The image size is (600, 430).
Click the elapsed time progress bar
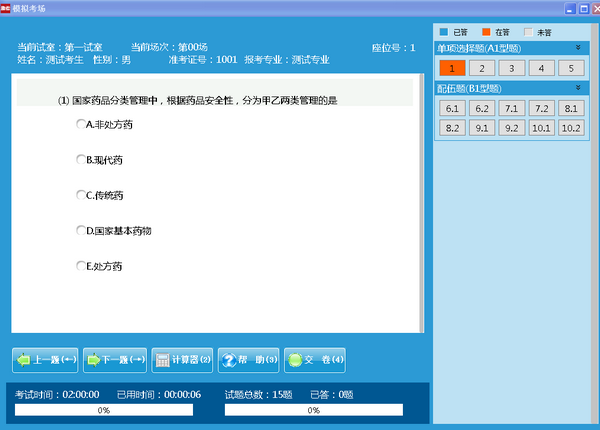(x=103, y=410)
